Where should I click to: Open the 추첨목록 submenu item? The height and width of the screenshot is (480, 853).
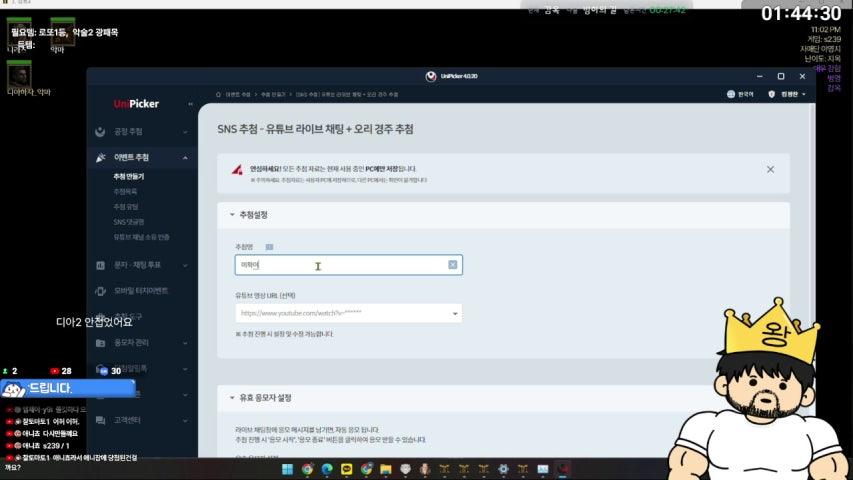(x=125, y=192)
